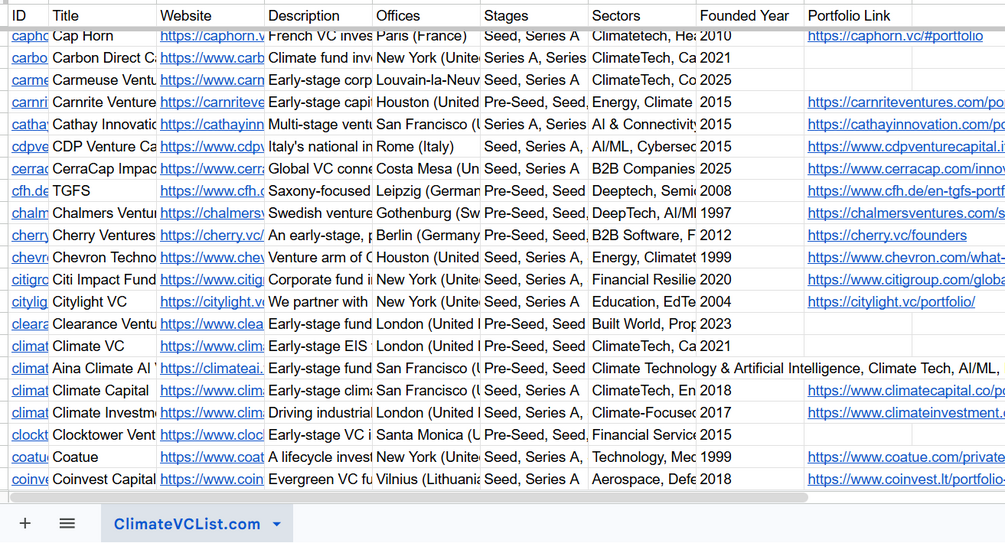Select the Vilnius (Lithuania) office cell

tap(426, 479)
